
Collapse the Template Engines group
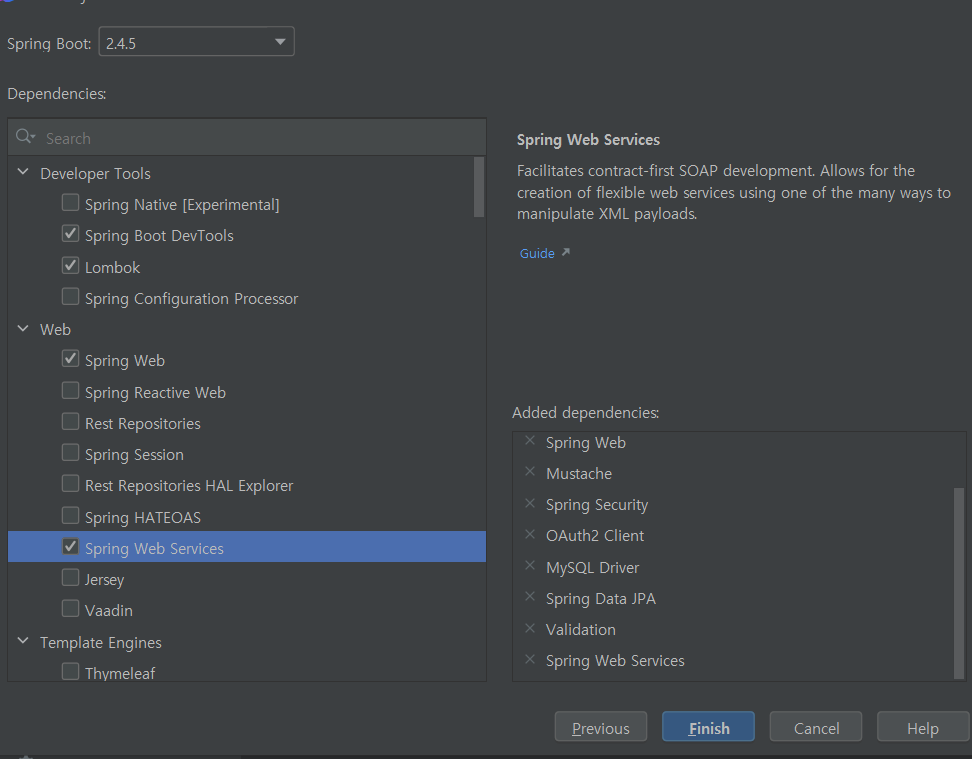[23, 641]
